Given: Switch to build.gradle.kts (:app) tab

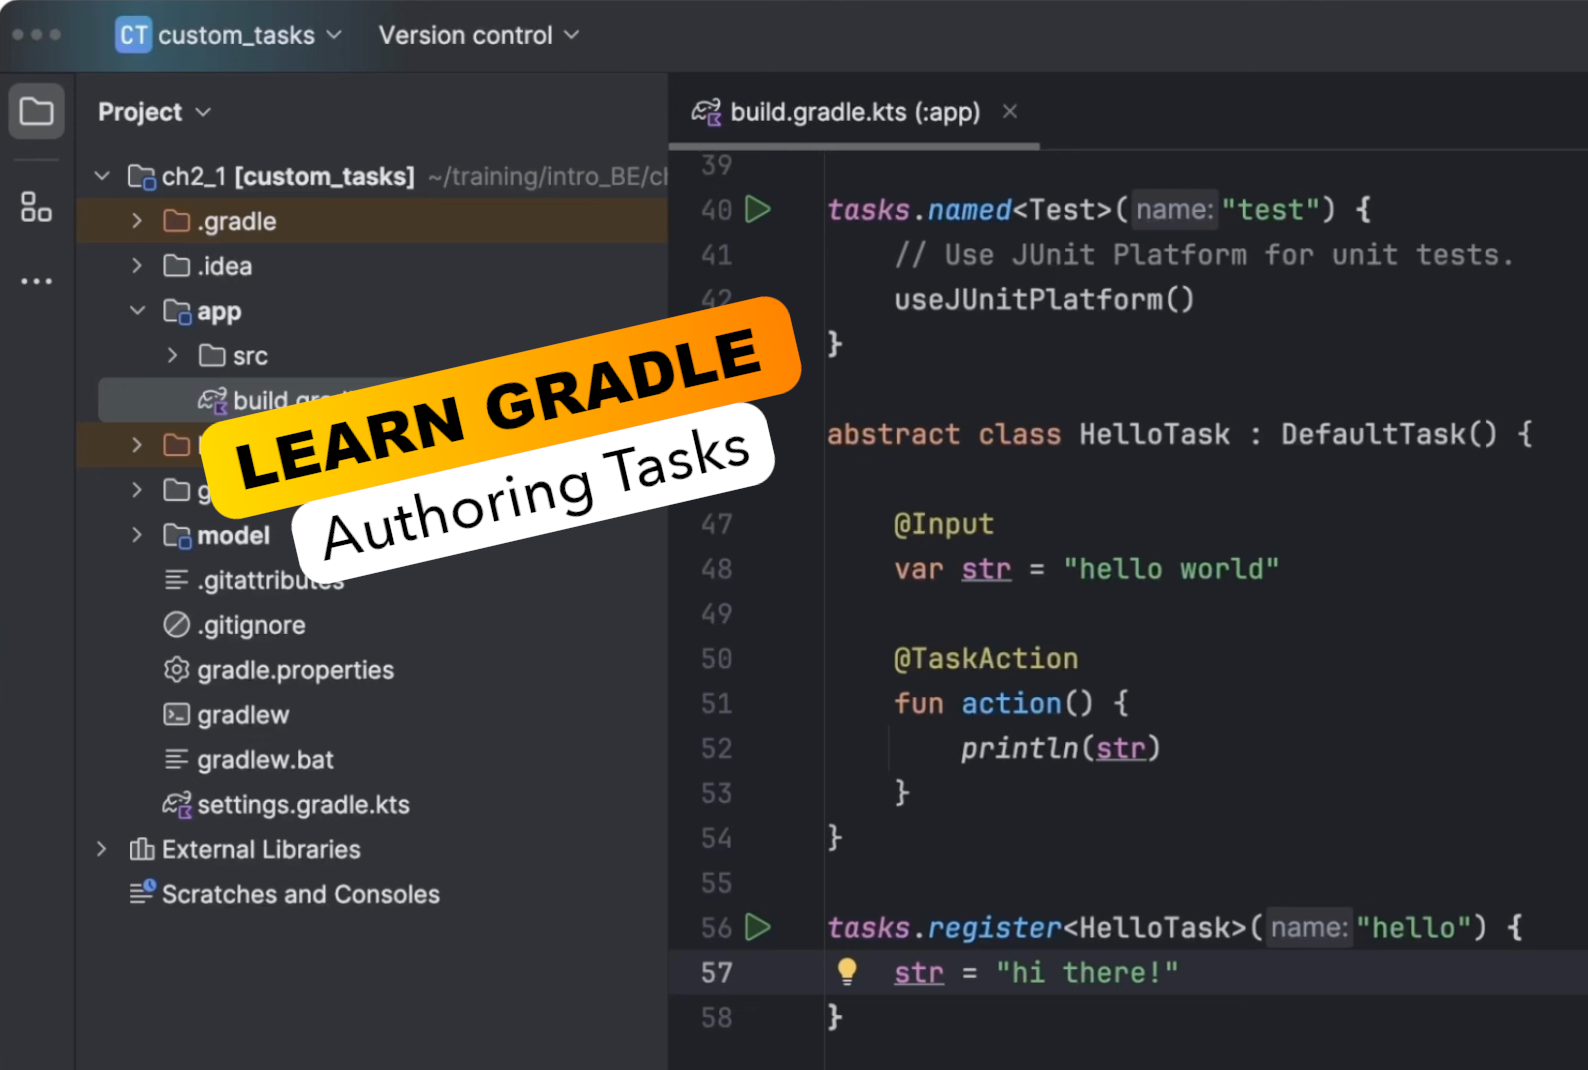Looking at the screenshot, I should tap(855, 112).
